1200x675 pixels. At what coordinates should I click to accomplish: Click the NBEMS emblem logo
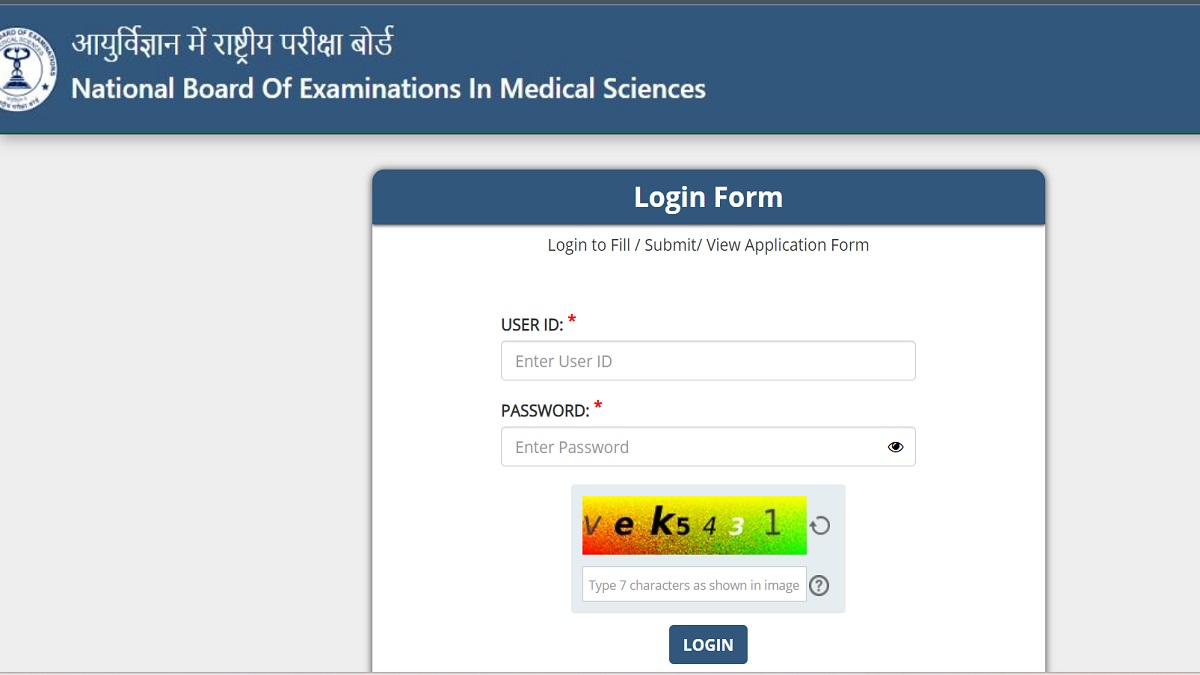click(25, 68)
